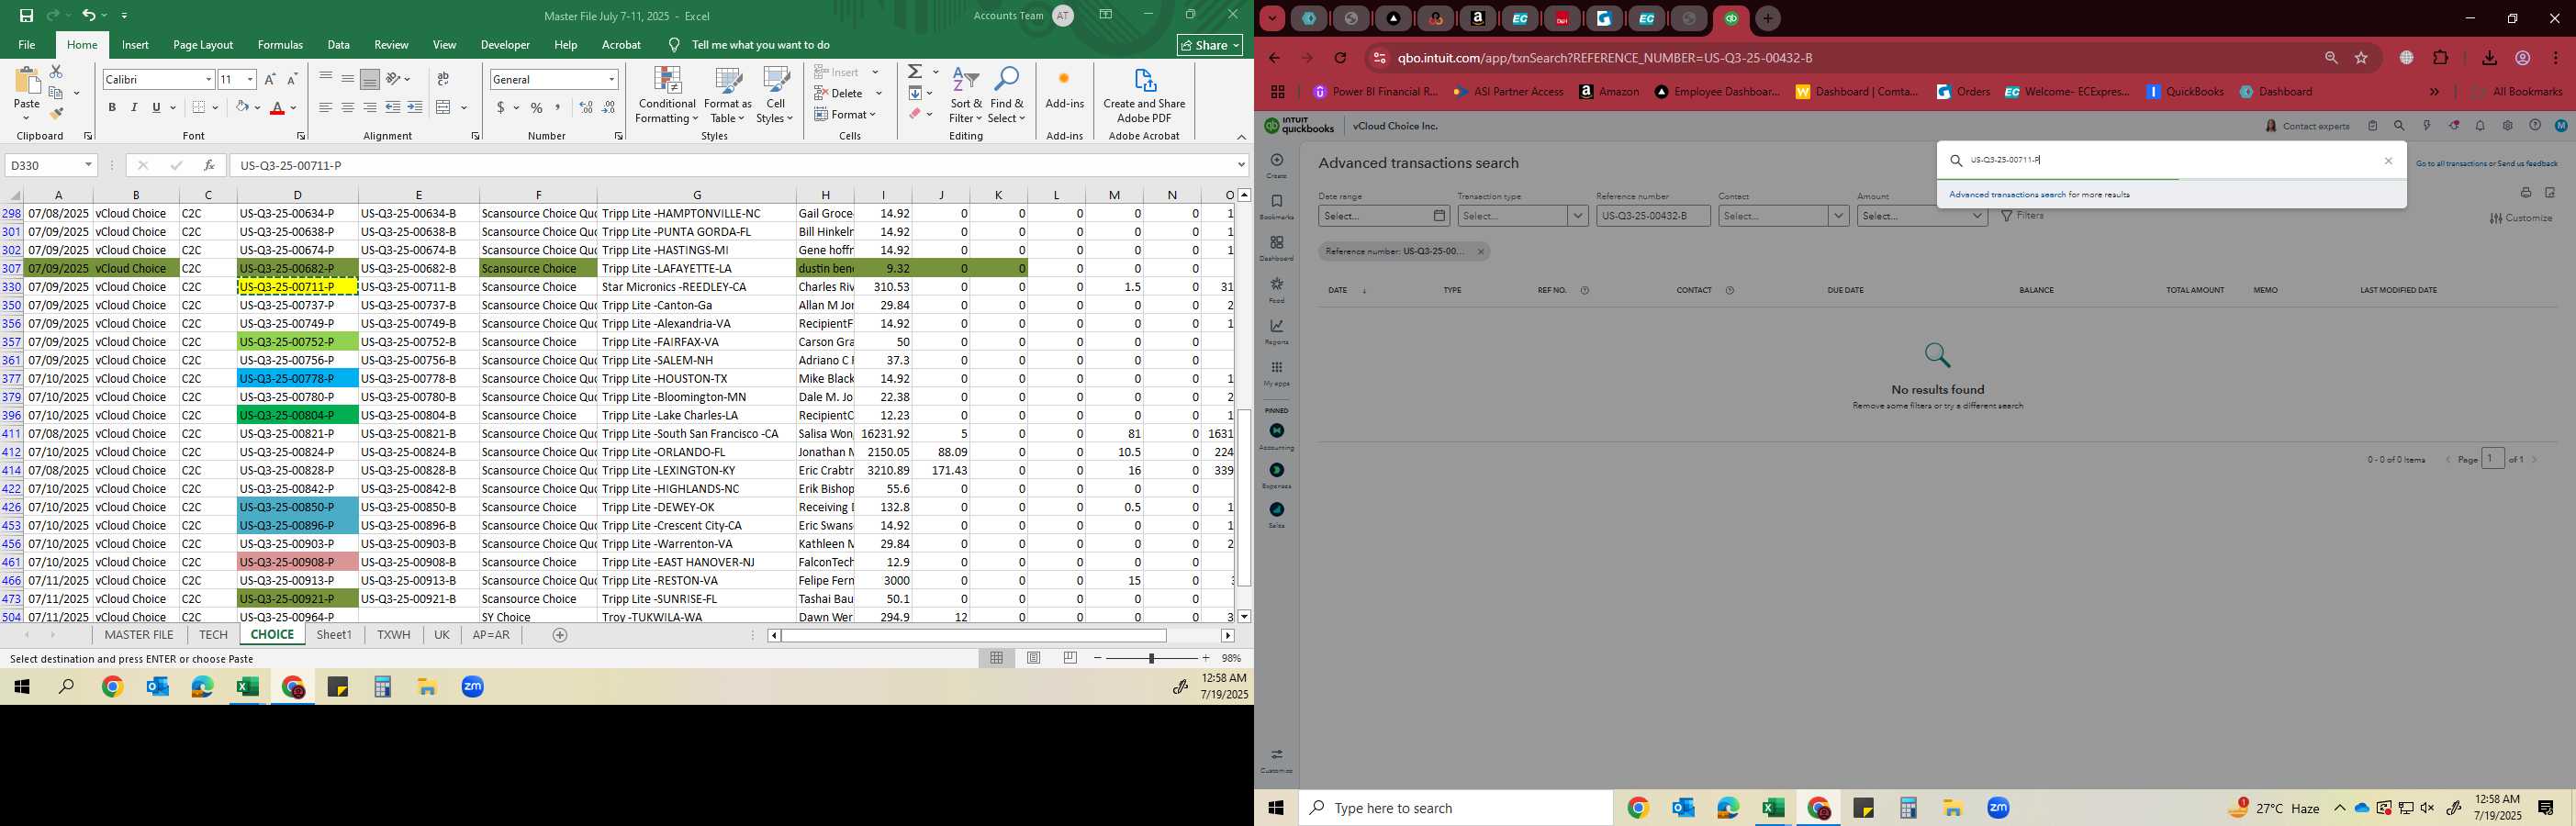Open Bookmarks in QuickBooks sidebar
Viewport: 2576px width, 826px height.
click(1276, 207)
